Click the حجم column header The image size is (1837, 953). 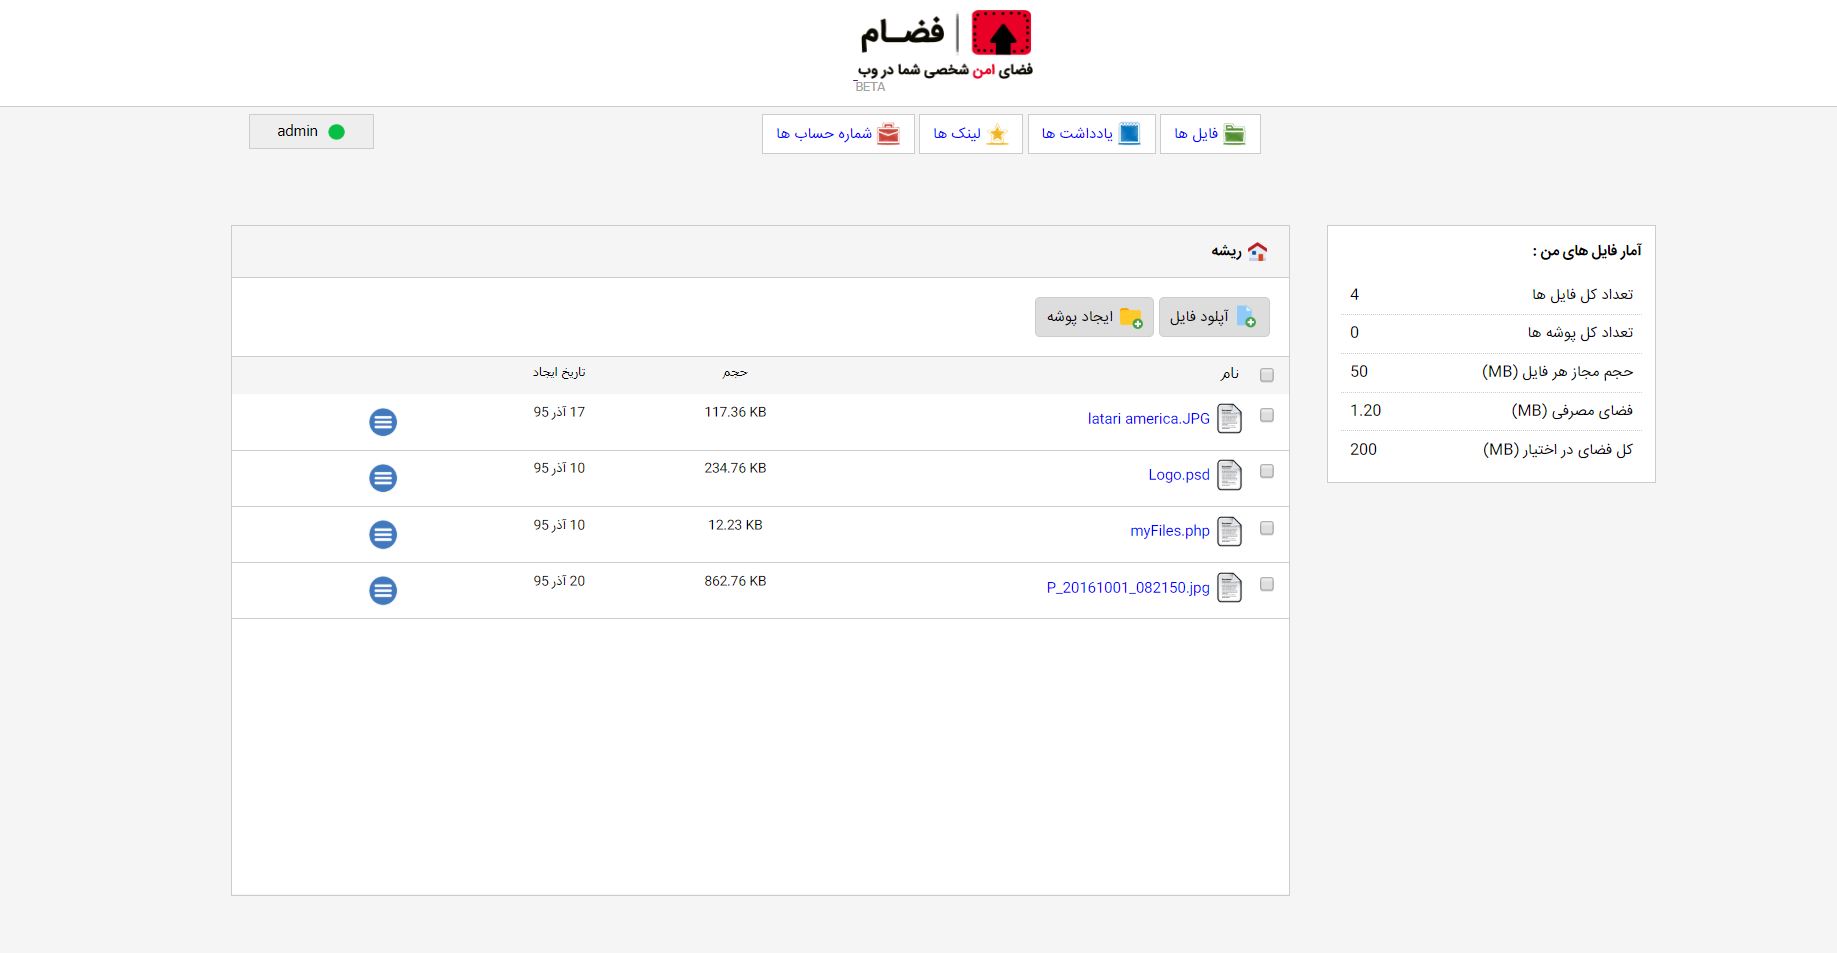click(735, 372)
